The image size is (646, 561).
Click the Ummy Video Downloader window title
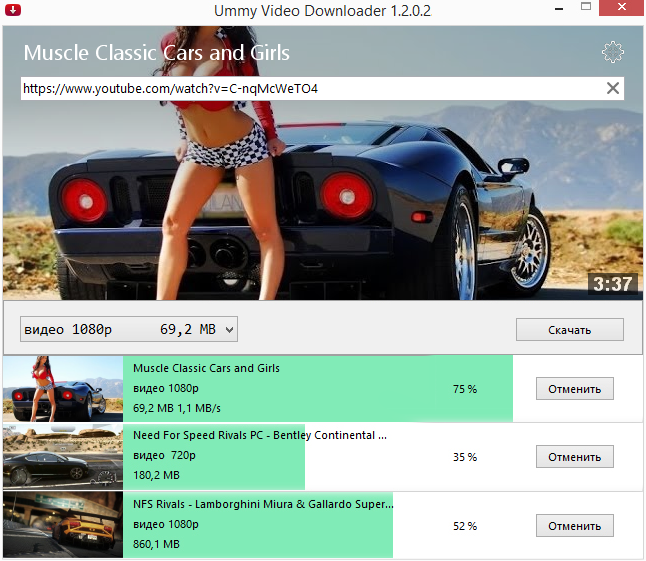tap(322, 10)
